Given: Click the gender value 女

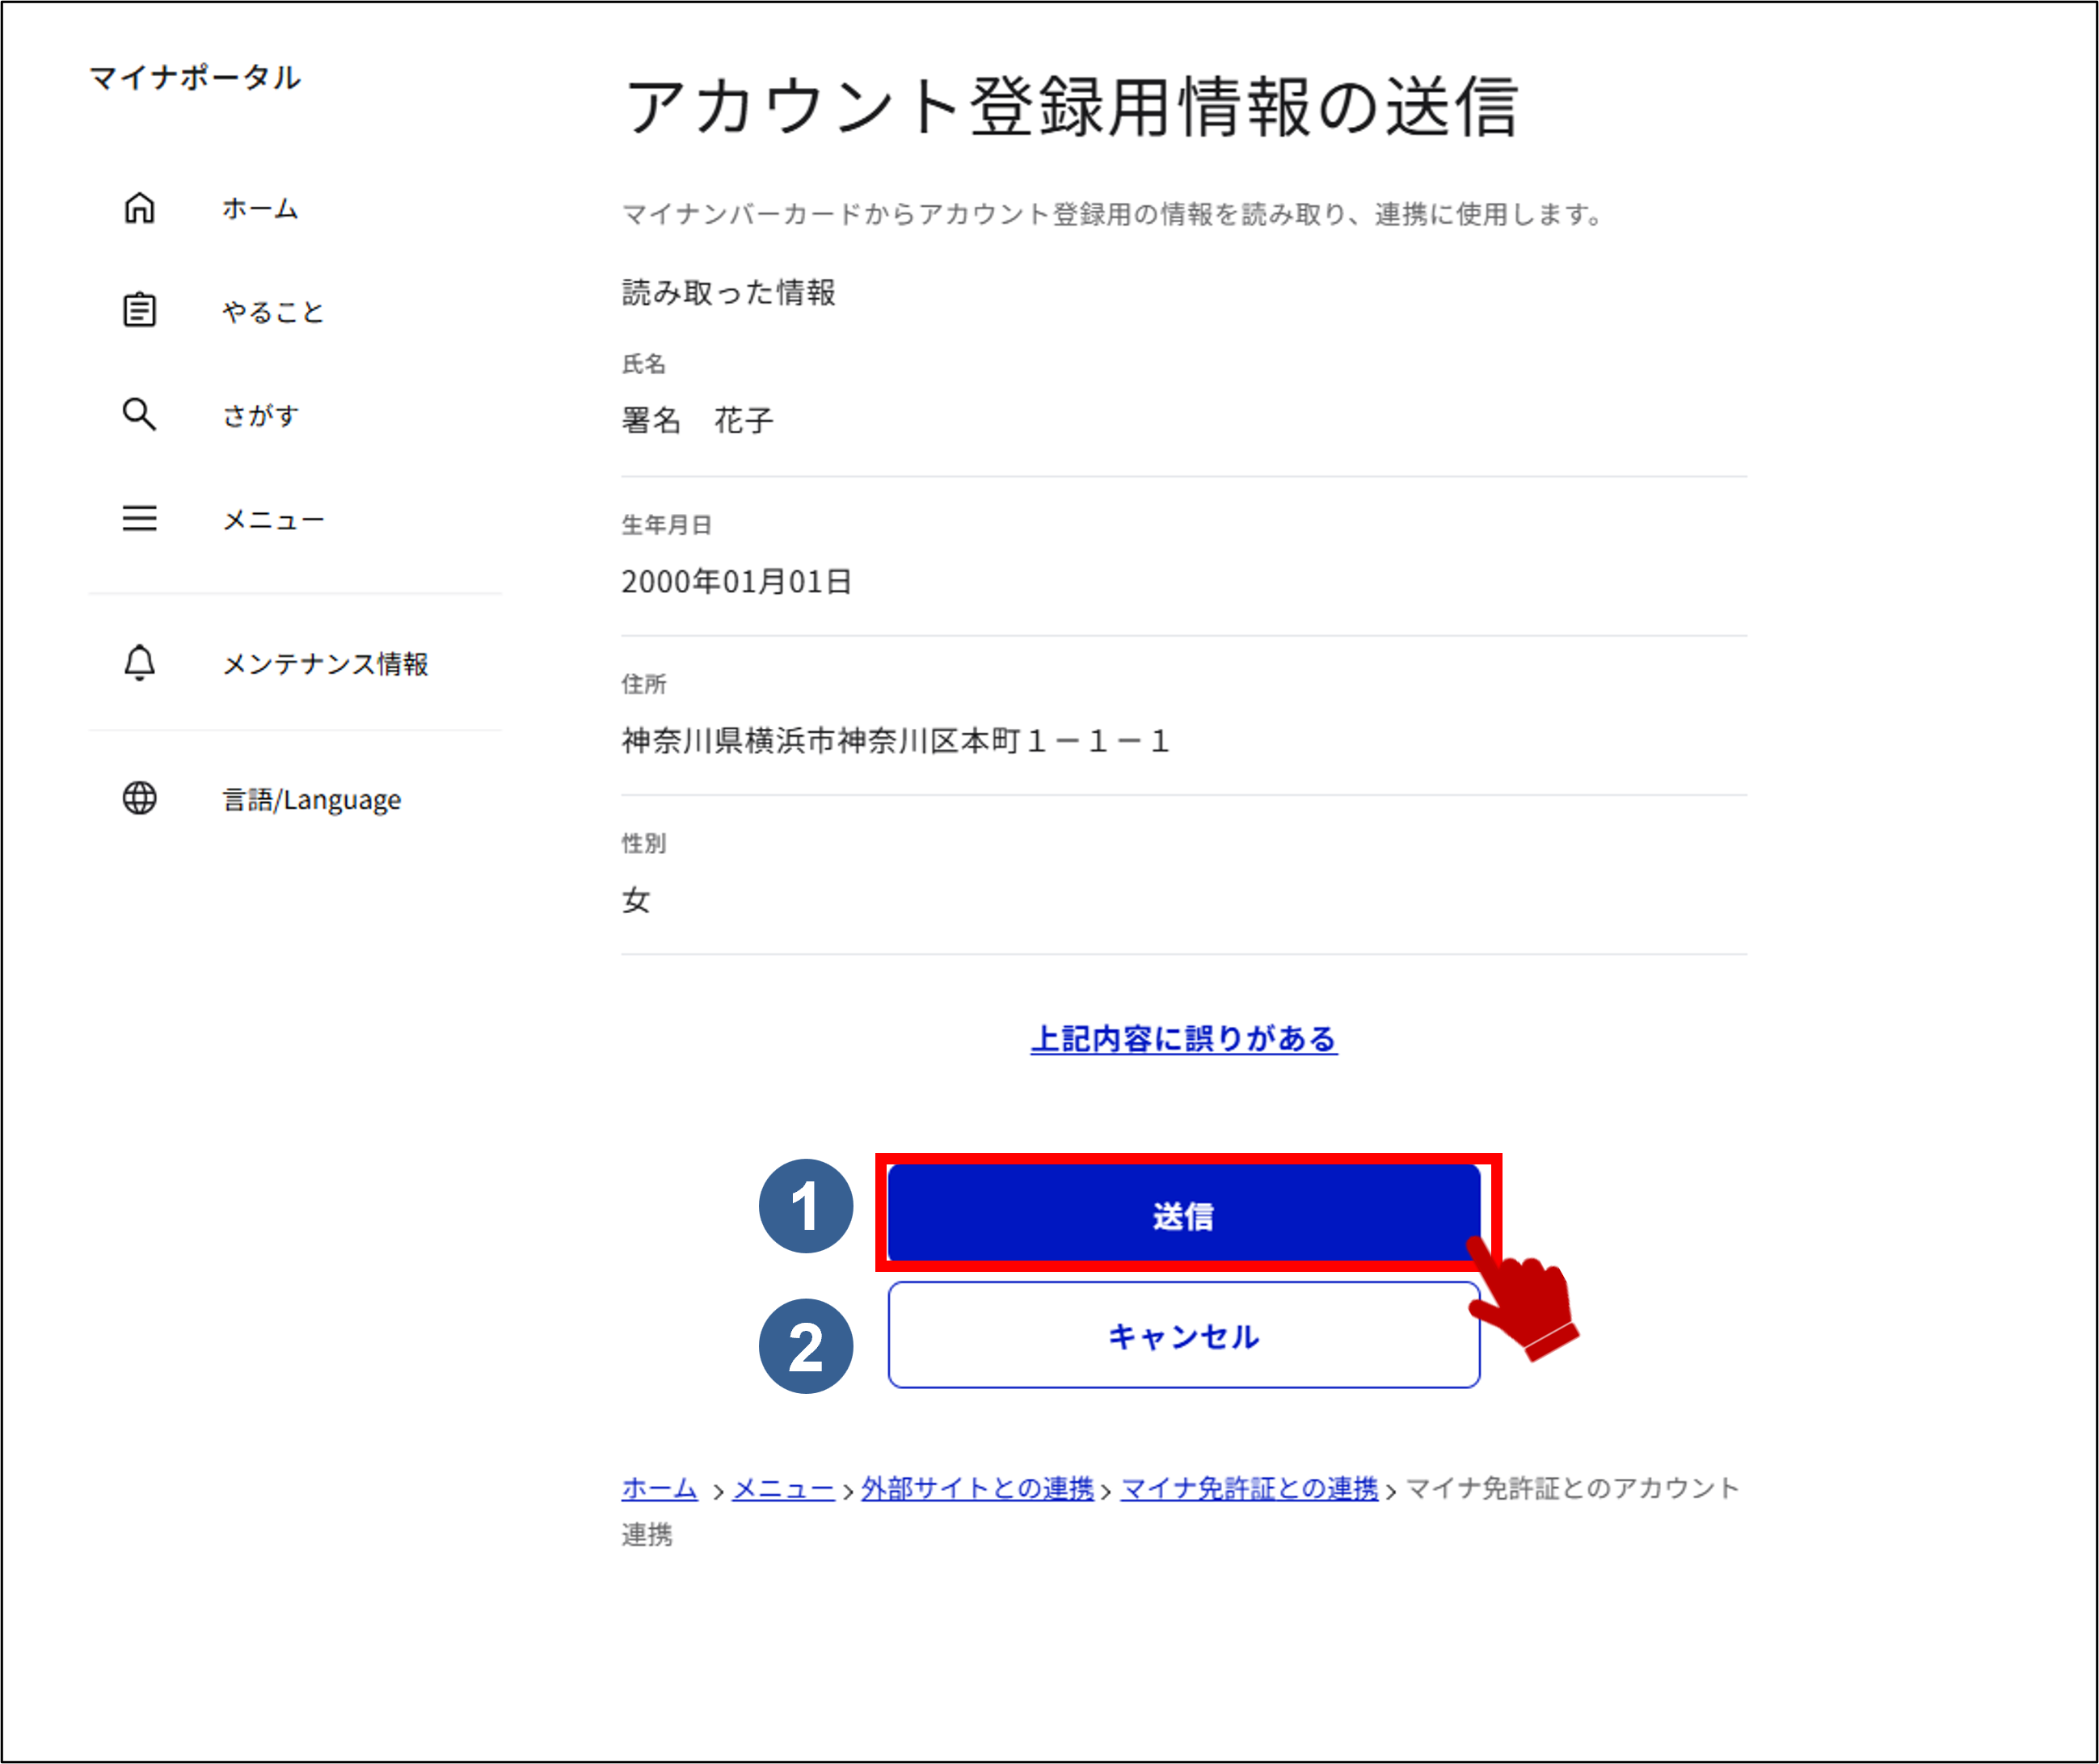Looking at the screenshot, I should tap(636, 900).
